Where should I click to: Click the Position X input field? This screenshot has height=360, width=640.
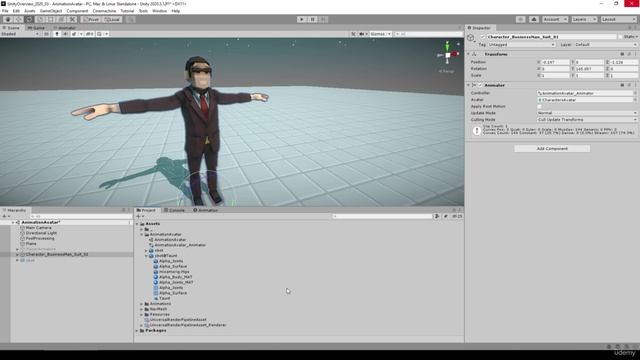555,62
